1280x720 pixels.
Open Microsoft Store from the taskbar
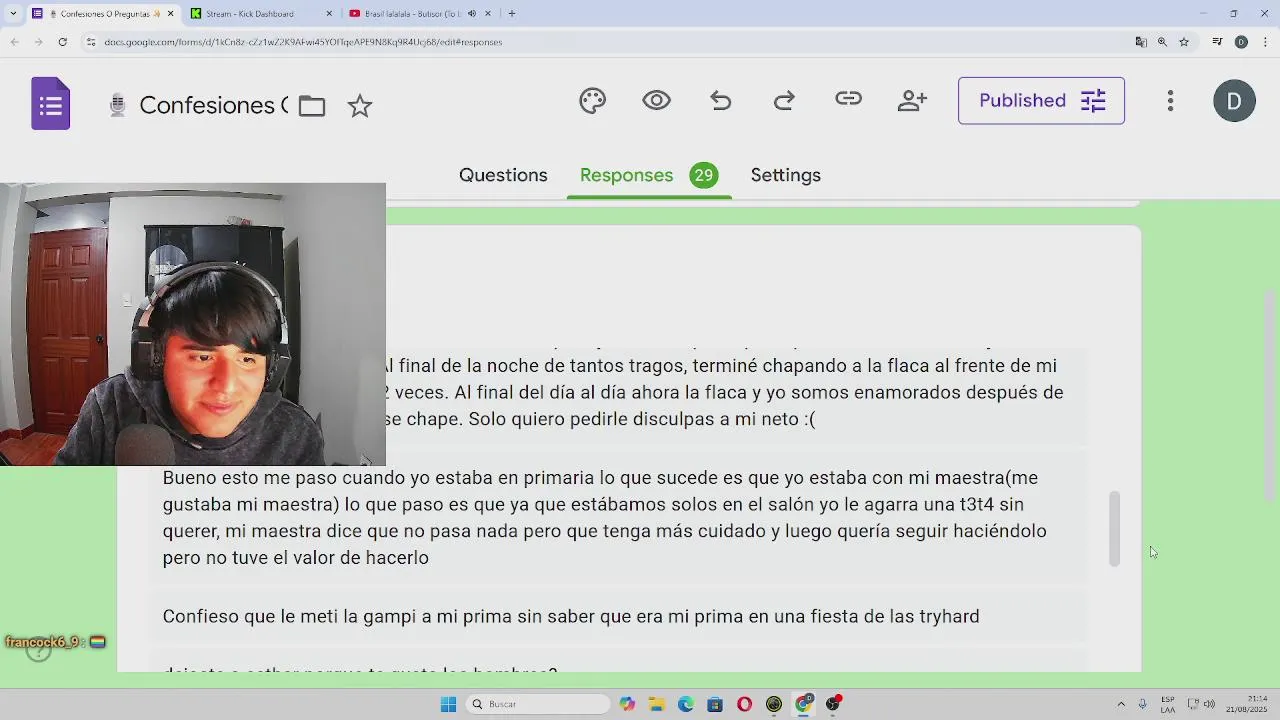pyautogui.click(x=715, y=704)
